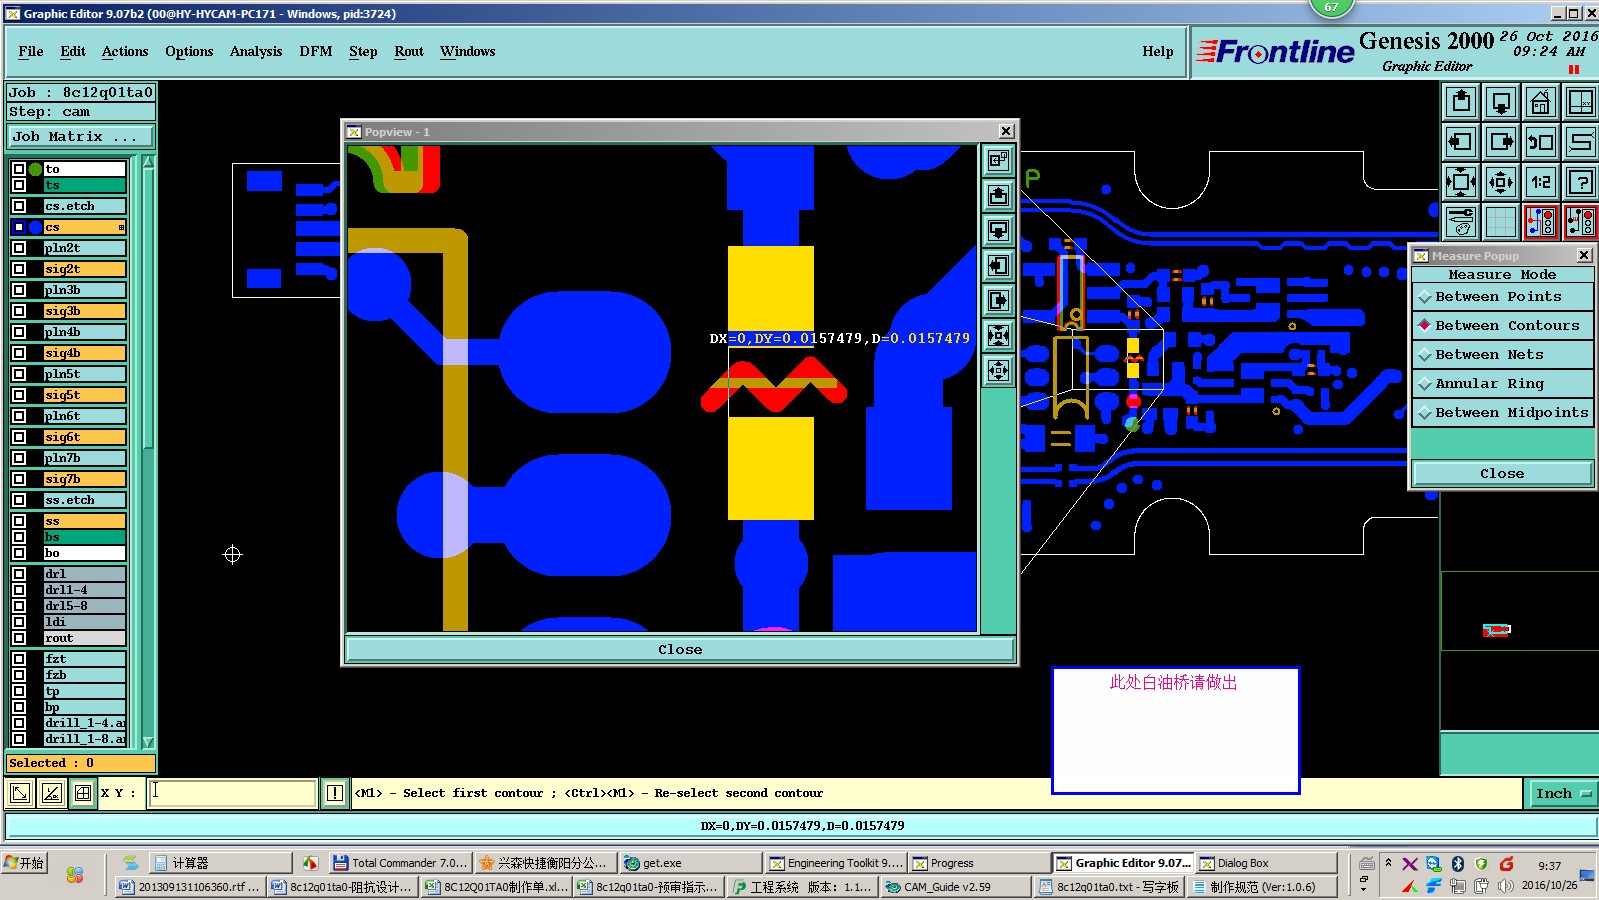Click the pan down icon in the right toolbar

[1501, 102]
